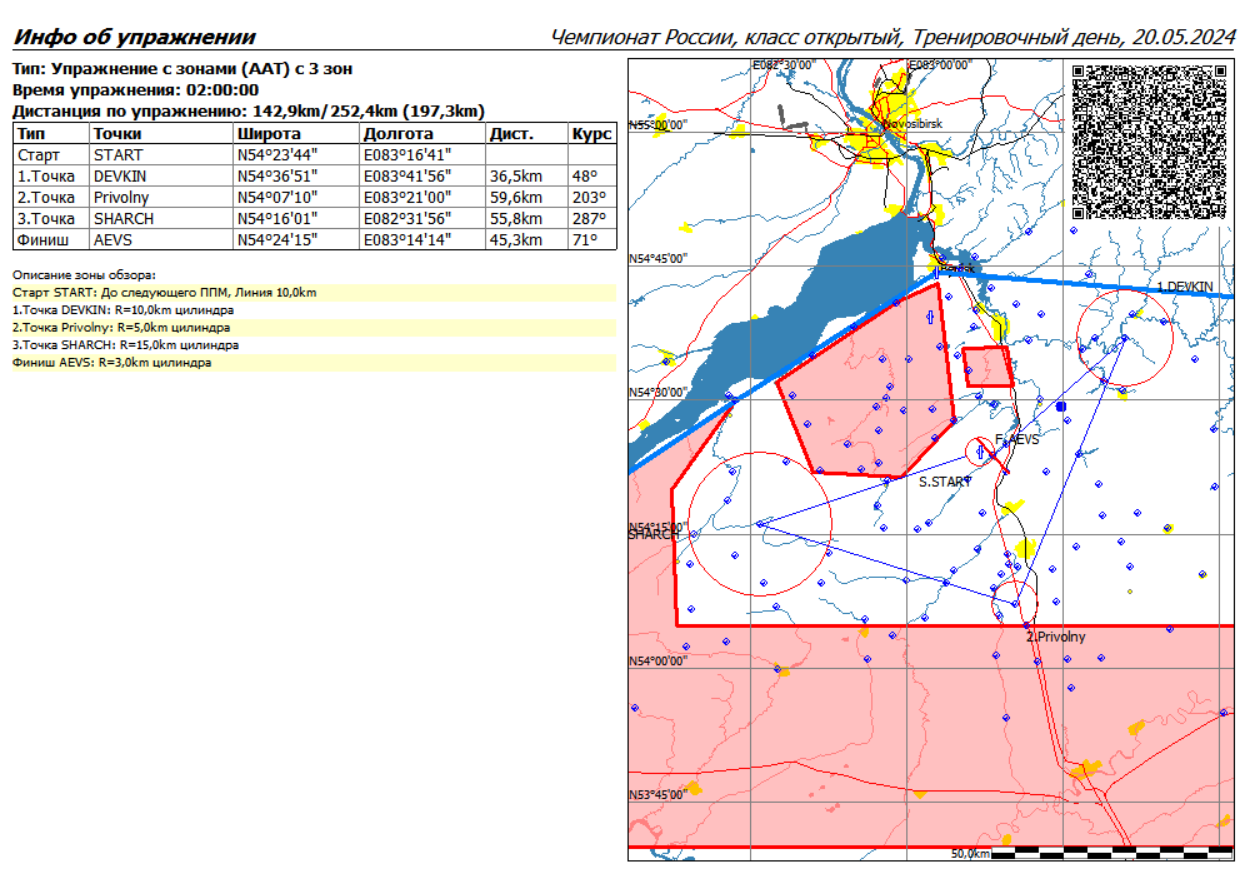Click 'Инфо об упражнении' page title
1255x876 pixels.
pyautogui.click(x=134, y=38)
